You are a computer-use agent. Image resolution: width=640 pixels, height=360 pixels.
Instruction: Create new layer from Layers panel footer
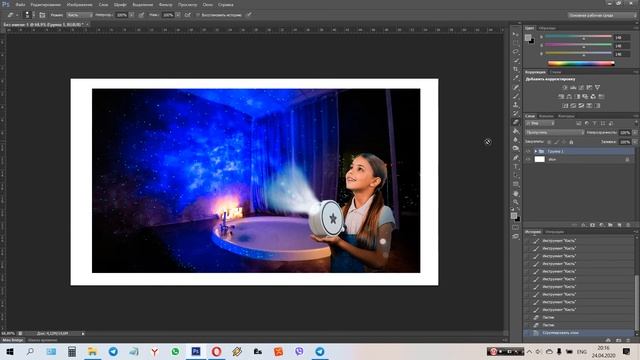tap(620, 225)
